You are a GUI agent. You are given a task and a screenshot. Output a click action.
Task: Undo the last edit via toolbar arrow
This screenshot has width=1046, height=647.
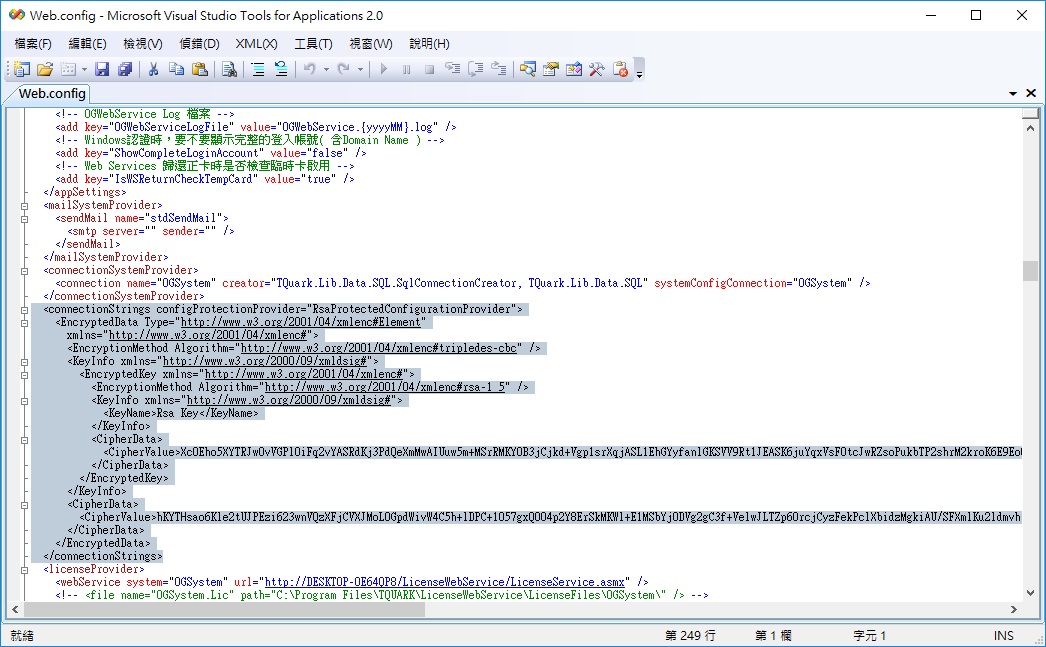(x=310, y=69)
